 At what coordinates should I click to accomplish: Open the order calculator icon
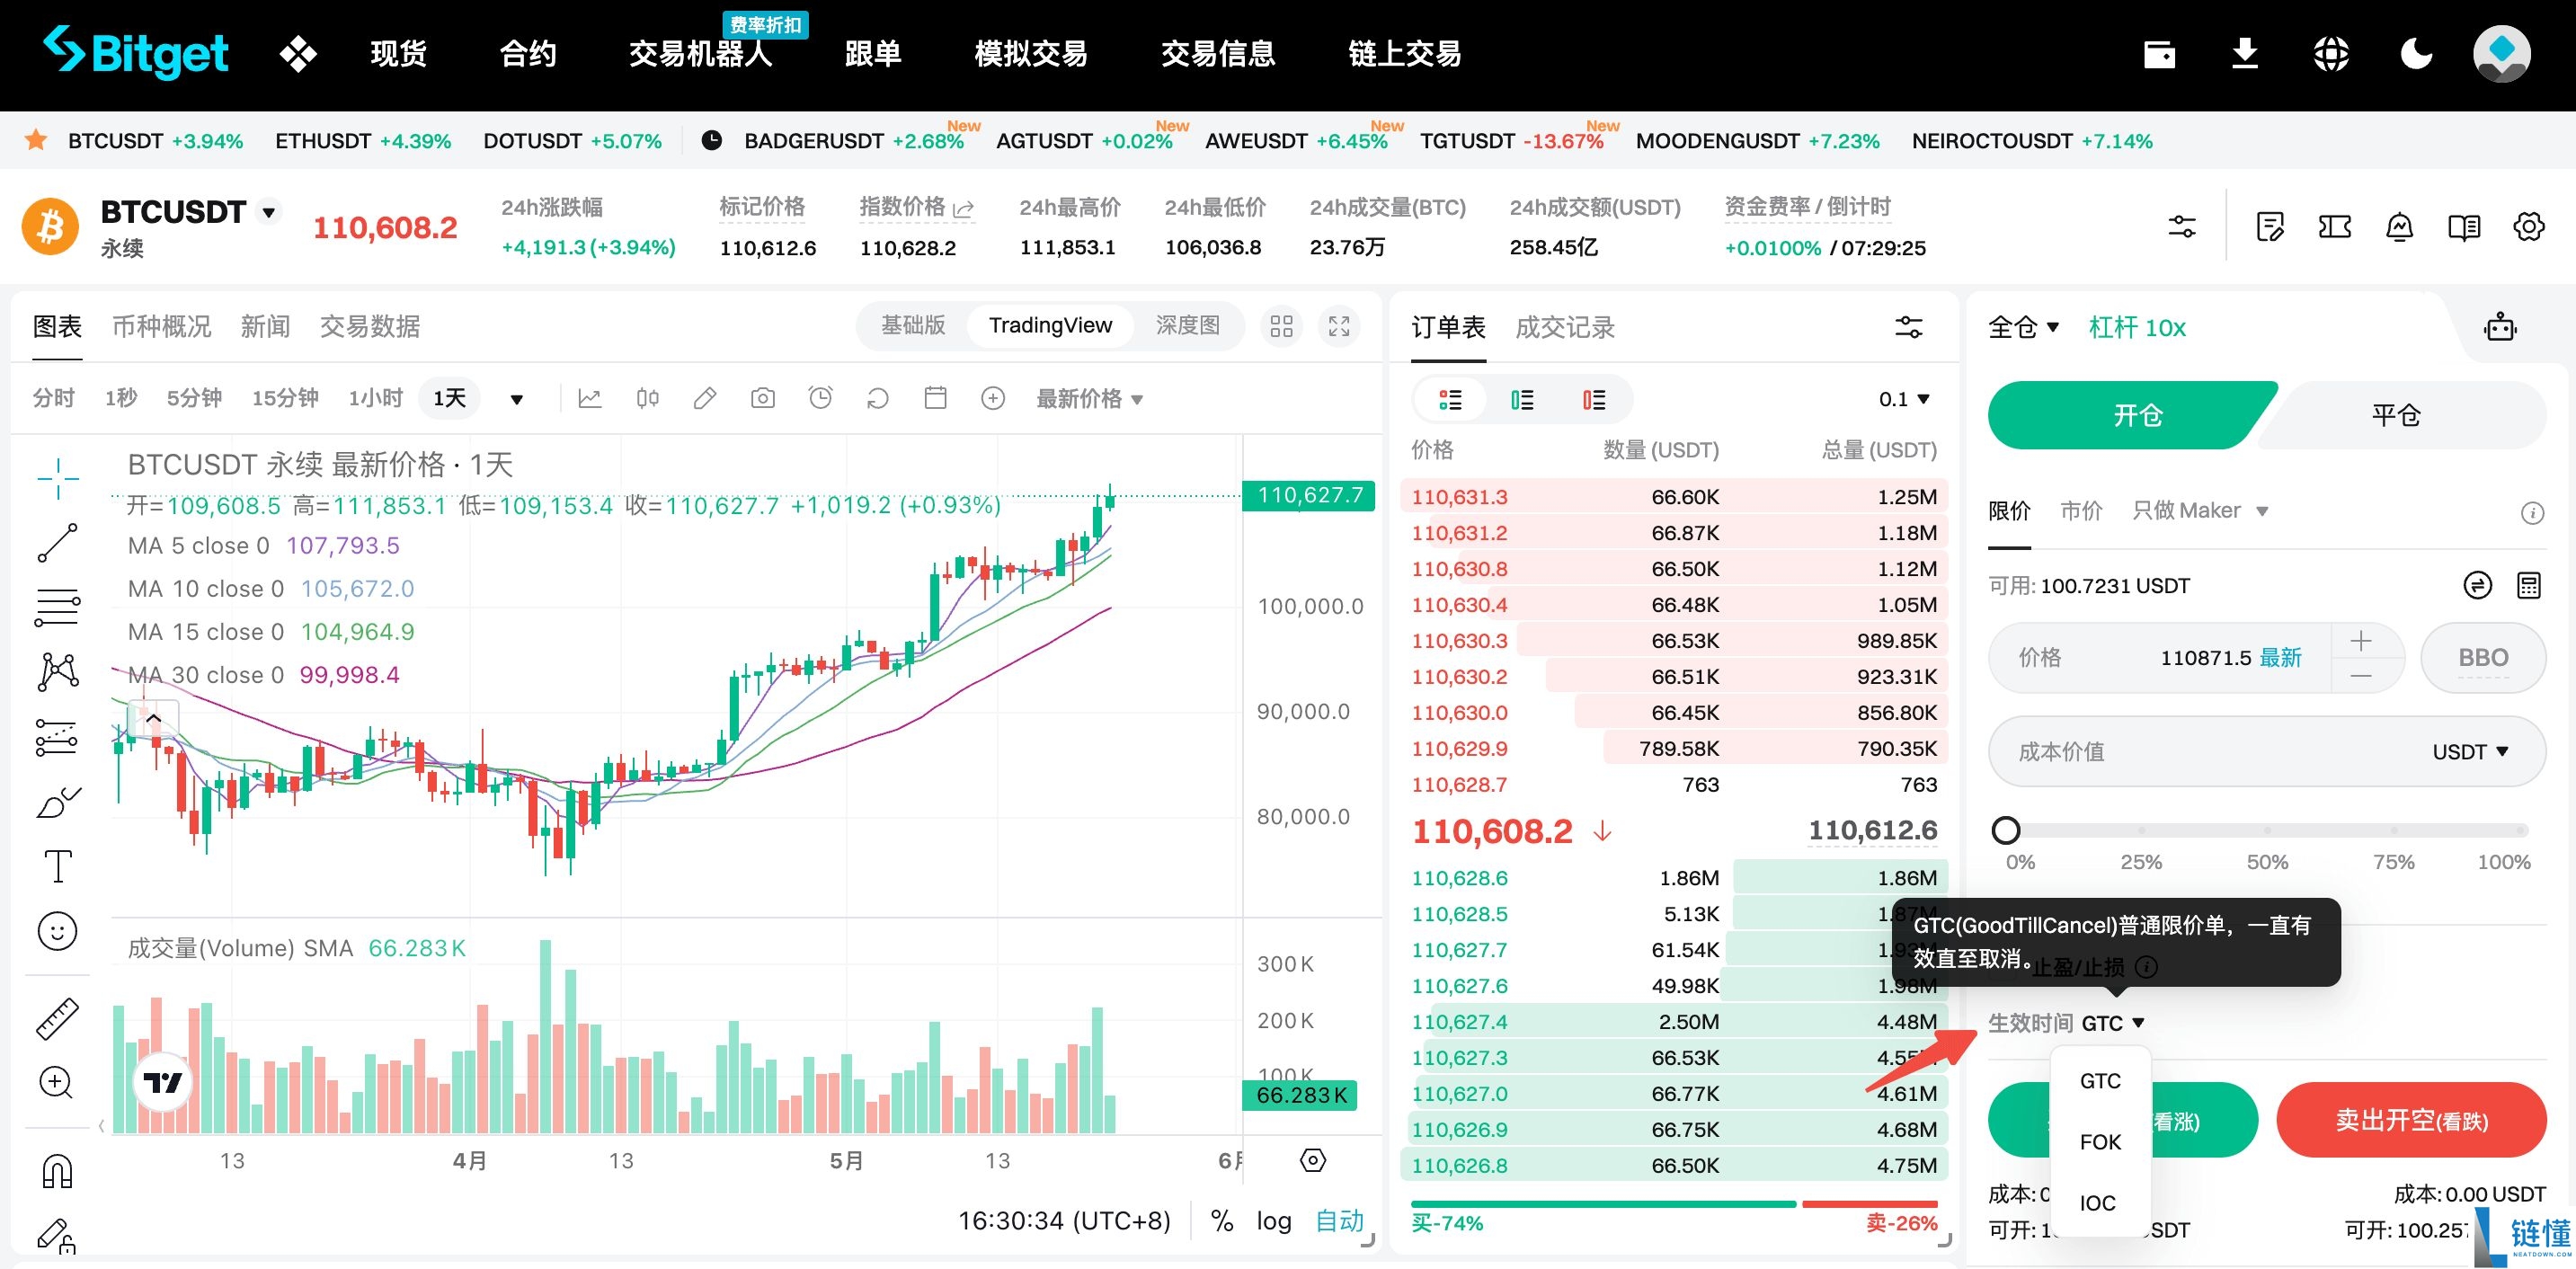tap(2529, 585)
